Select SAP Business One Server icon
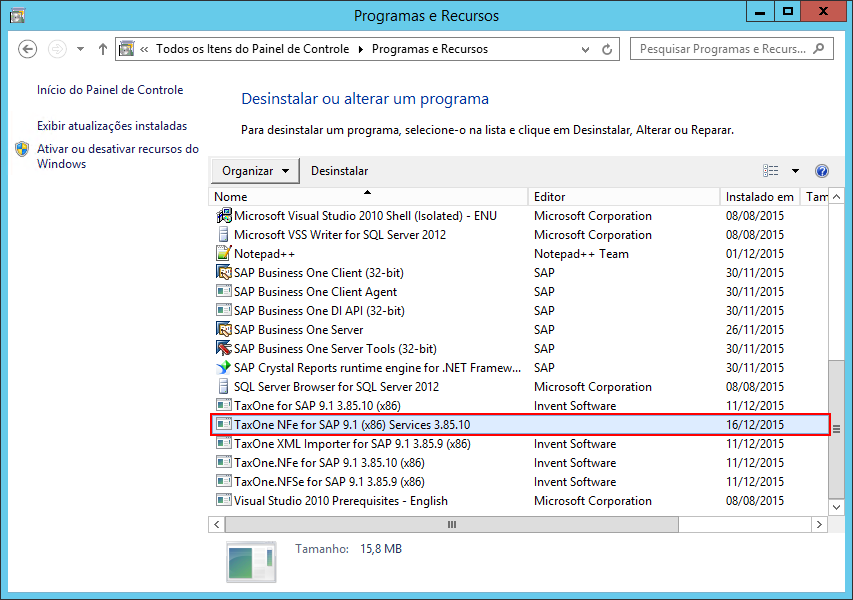The width and height of the screenshot is (853, 600). 224,329
